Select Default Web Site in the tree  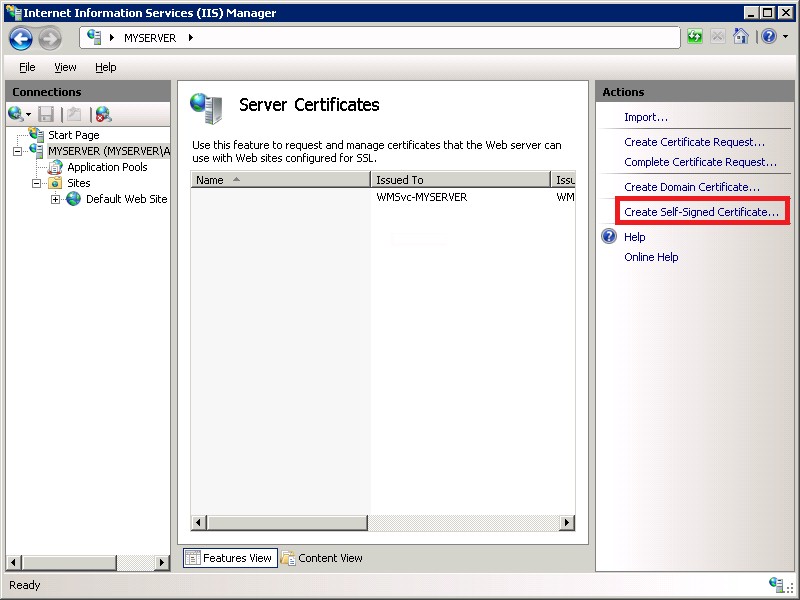[127, 199]
